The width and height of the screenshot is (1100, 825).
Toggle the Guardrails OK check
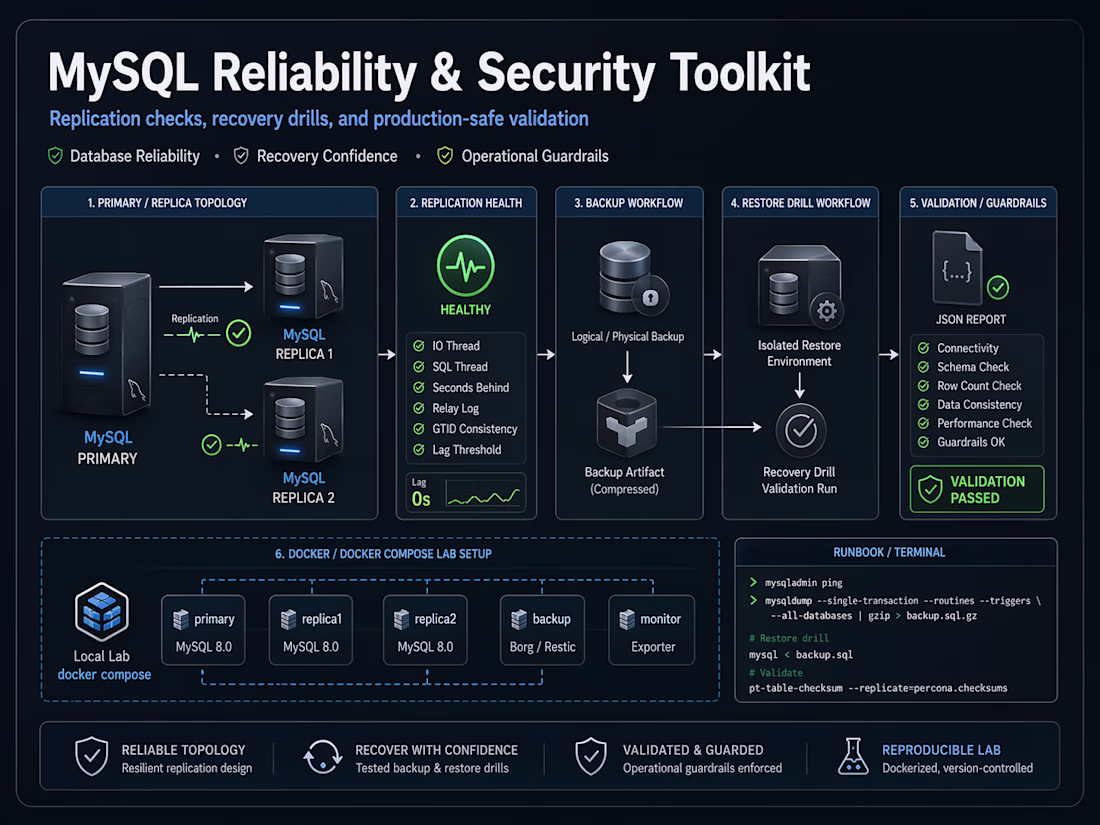[923, 443]
